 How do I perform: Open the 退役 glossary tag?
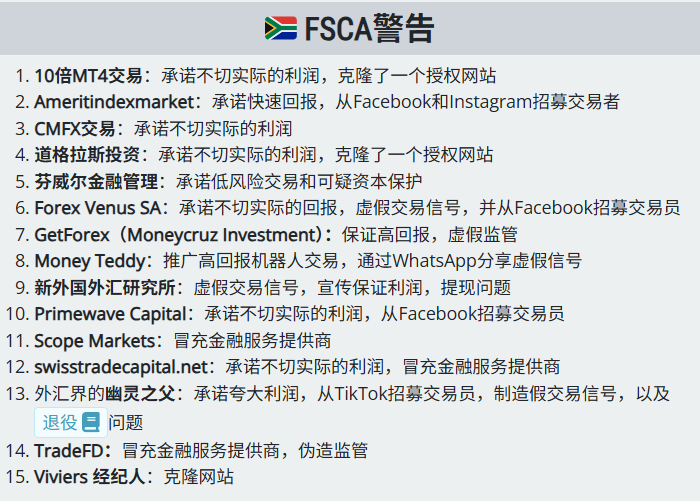[60, 422]
